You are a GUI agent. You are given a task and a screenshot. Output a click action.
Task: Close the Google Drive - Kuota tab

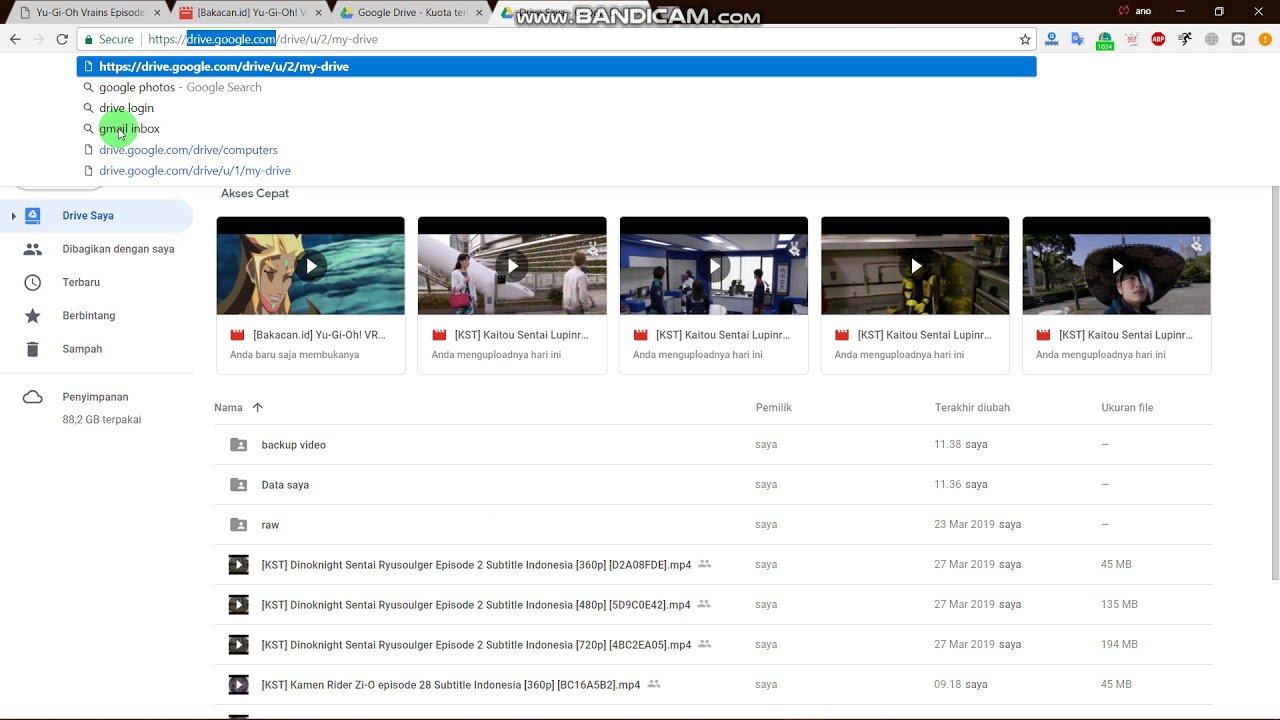(x=479, y=13)
